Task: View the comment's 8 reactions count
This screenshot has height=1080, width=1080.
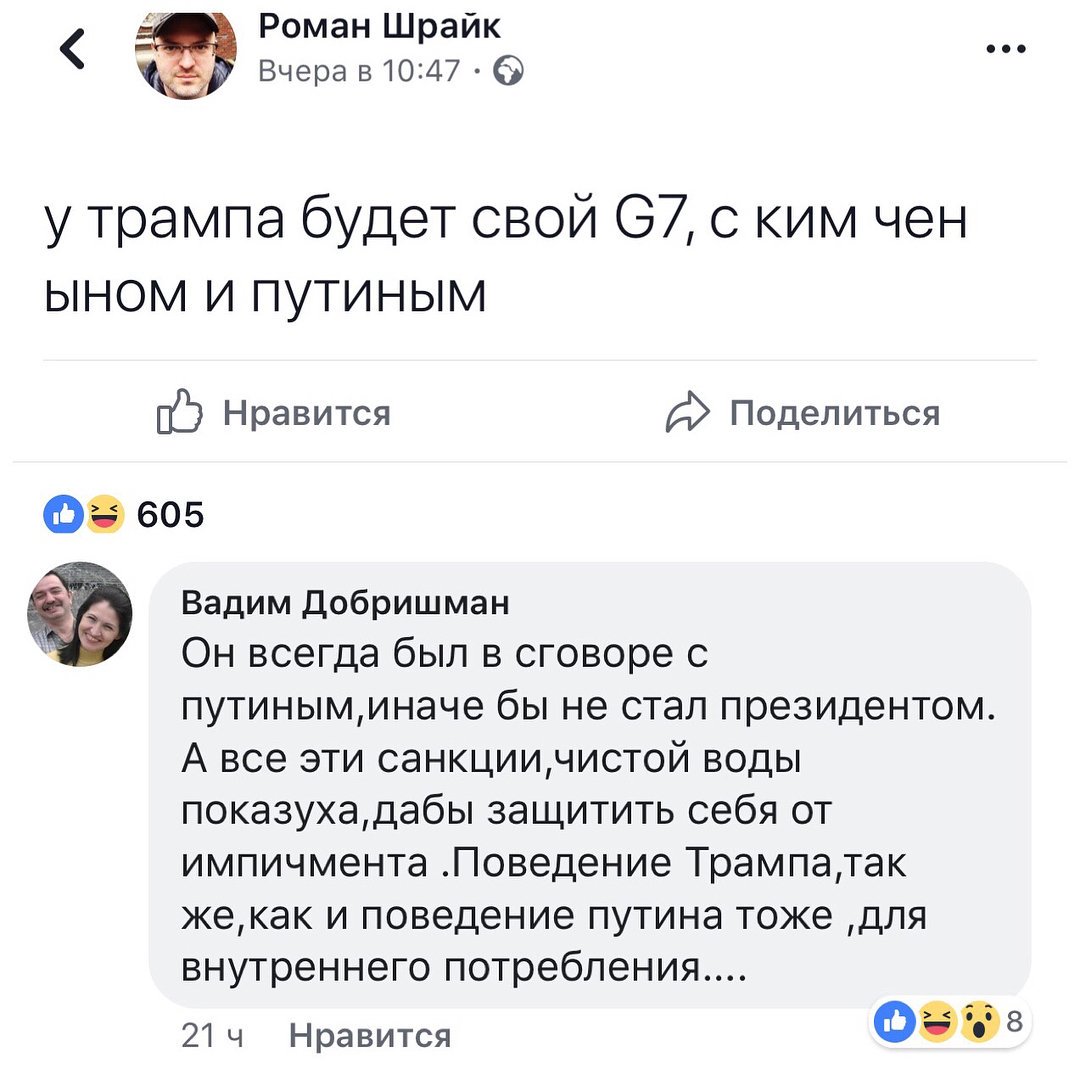Action: pos(1014,1022)
